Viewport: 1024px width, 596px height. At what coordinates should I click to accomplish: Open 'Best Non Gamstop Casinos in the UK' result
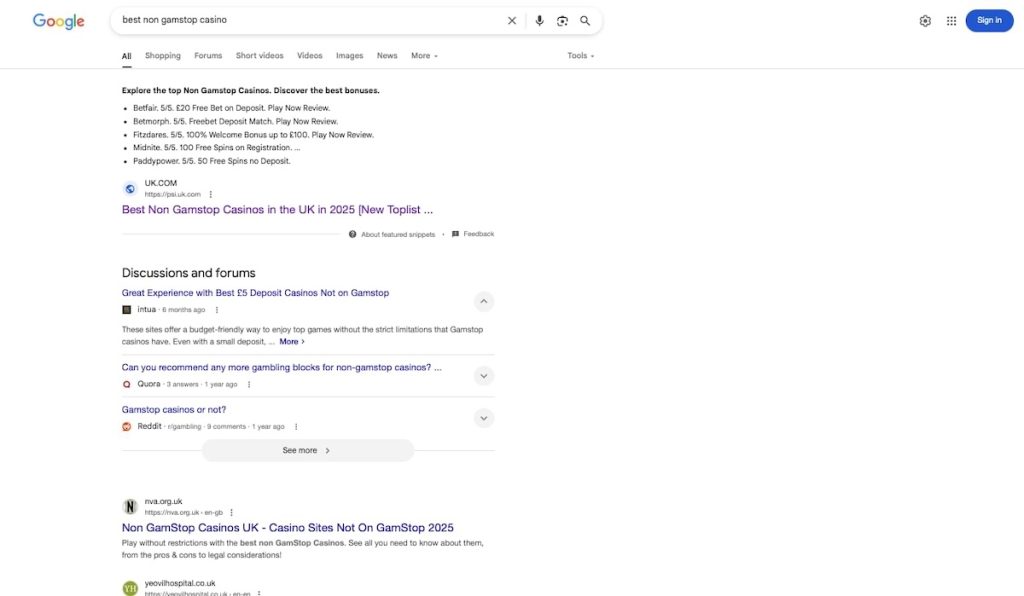277,208
